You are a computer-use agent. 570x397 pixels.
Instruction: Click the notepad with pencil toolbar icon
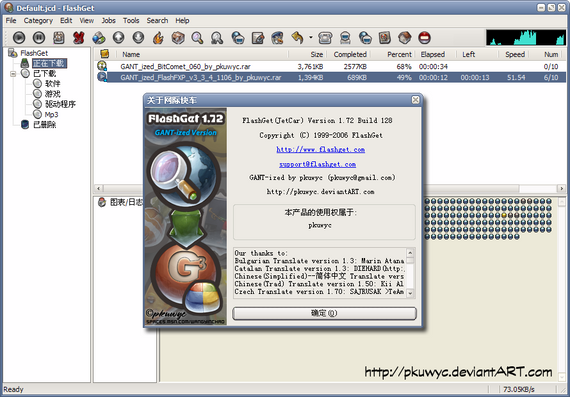258,37
